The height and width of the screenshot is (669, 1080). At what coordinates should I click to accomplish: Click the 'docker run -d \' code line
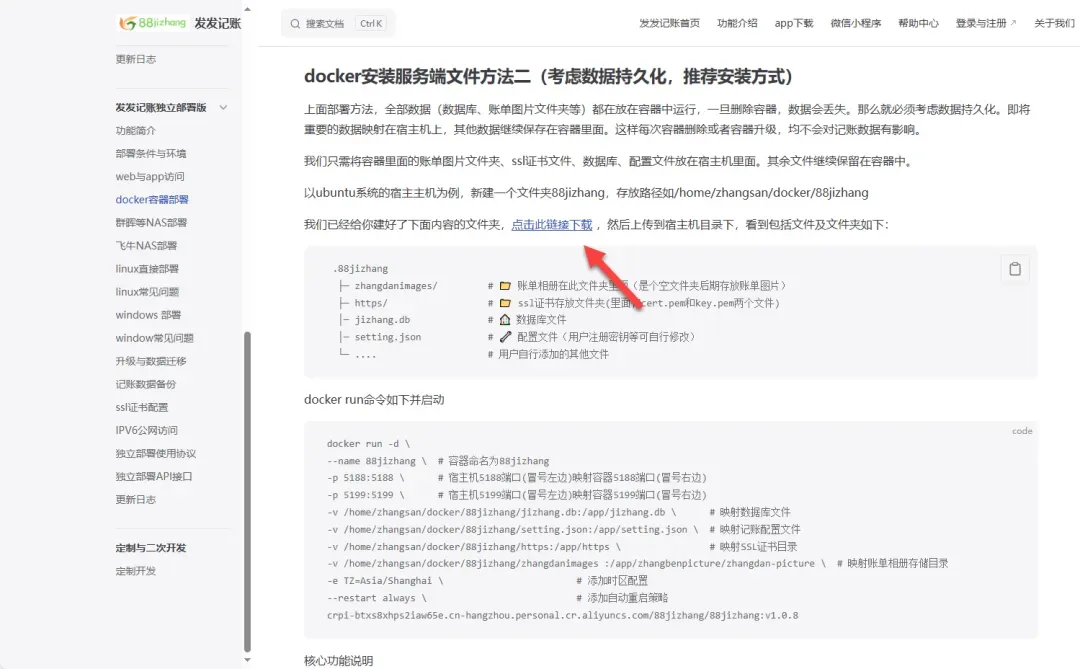pyautogui.click(x=368, y=444)
